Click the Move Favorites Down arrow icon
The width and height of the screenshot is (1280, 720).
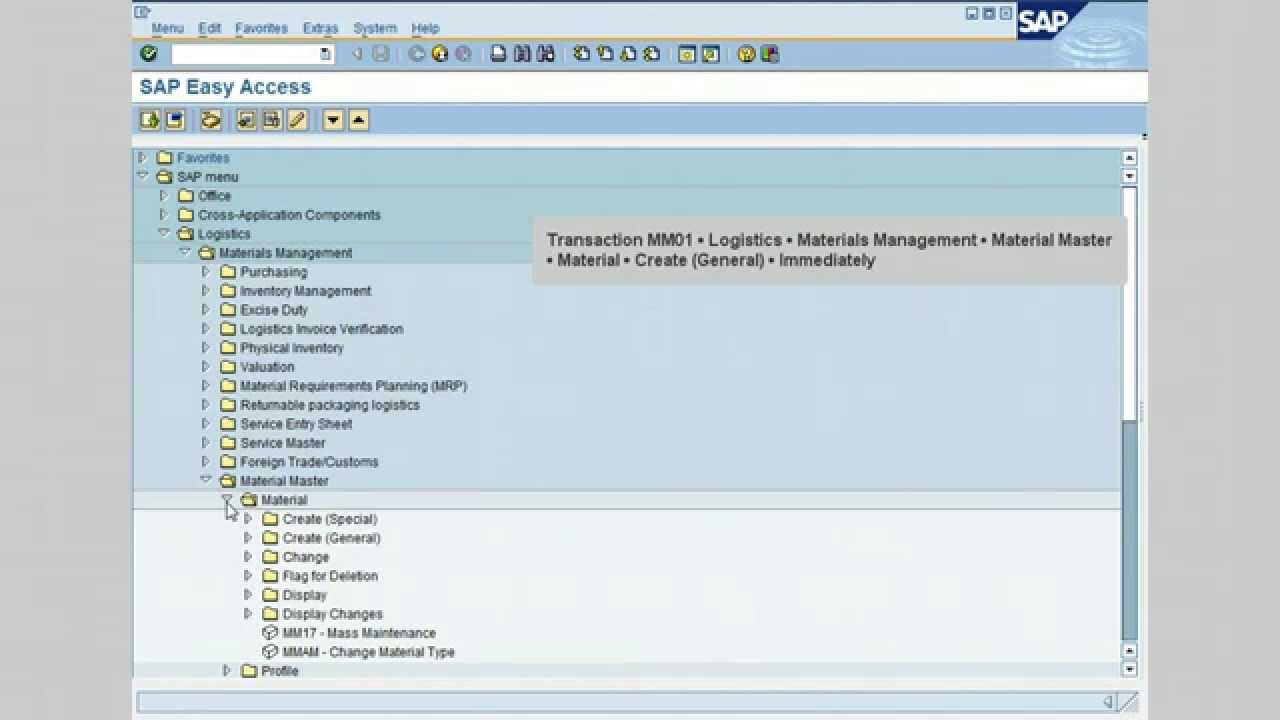point(334,120)
